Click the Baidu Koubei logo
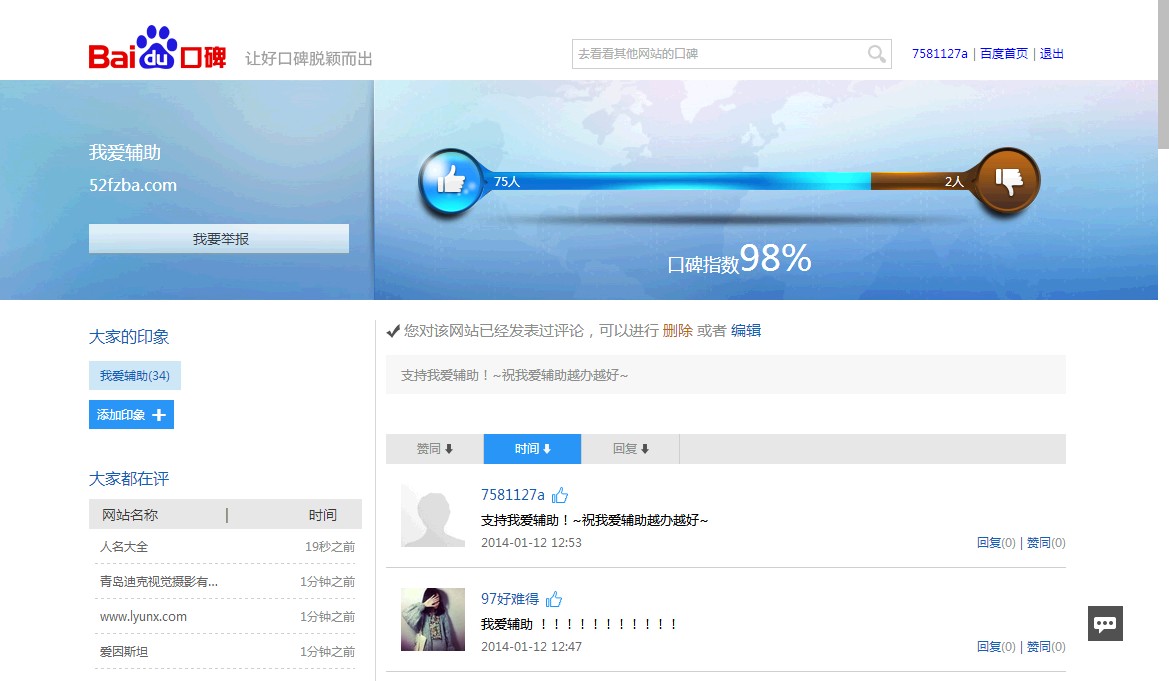 [157, 48]
